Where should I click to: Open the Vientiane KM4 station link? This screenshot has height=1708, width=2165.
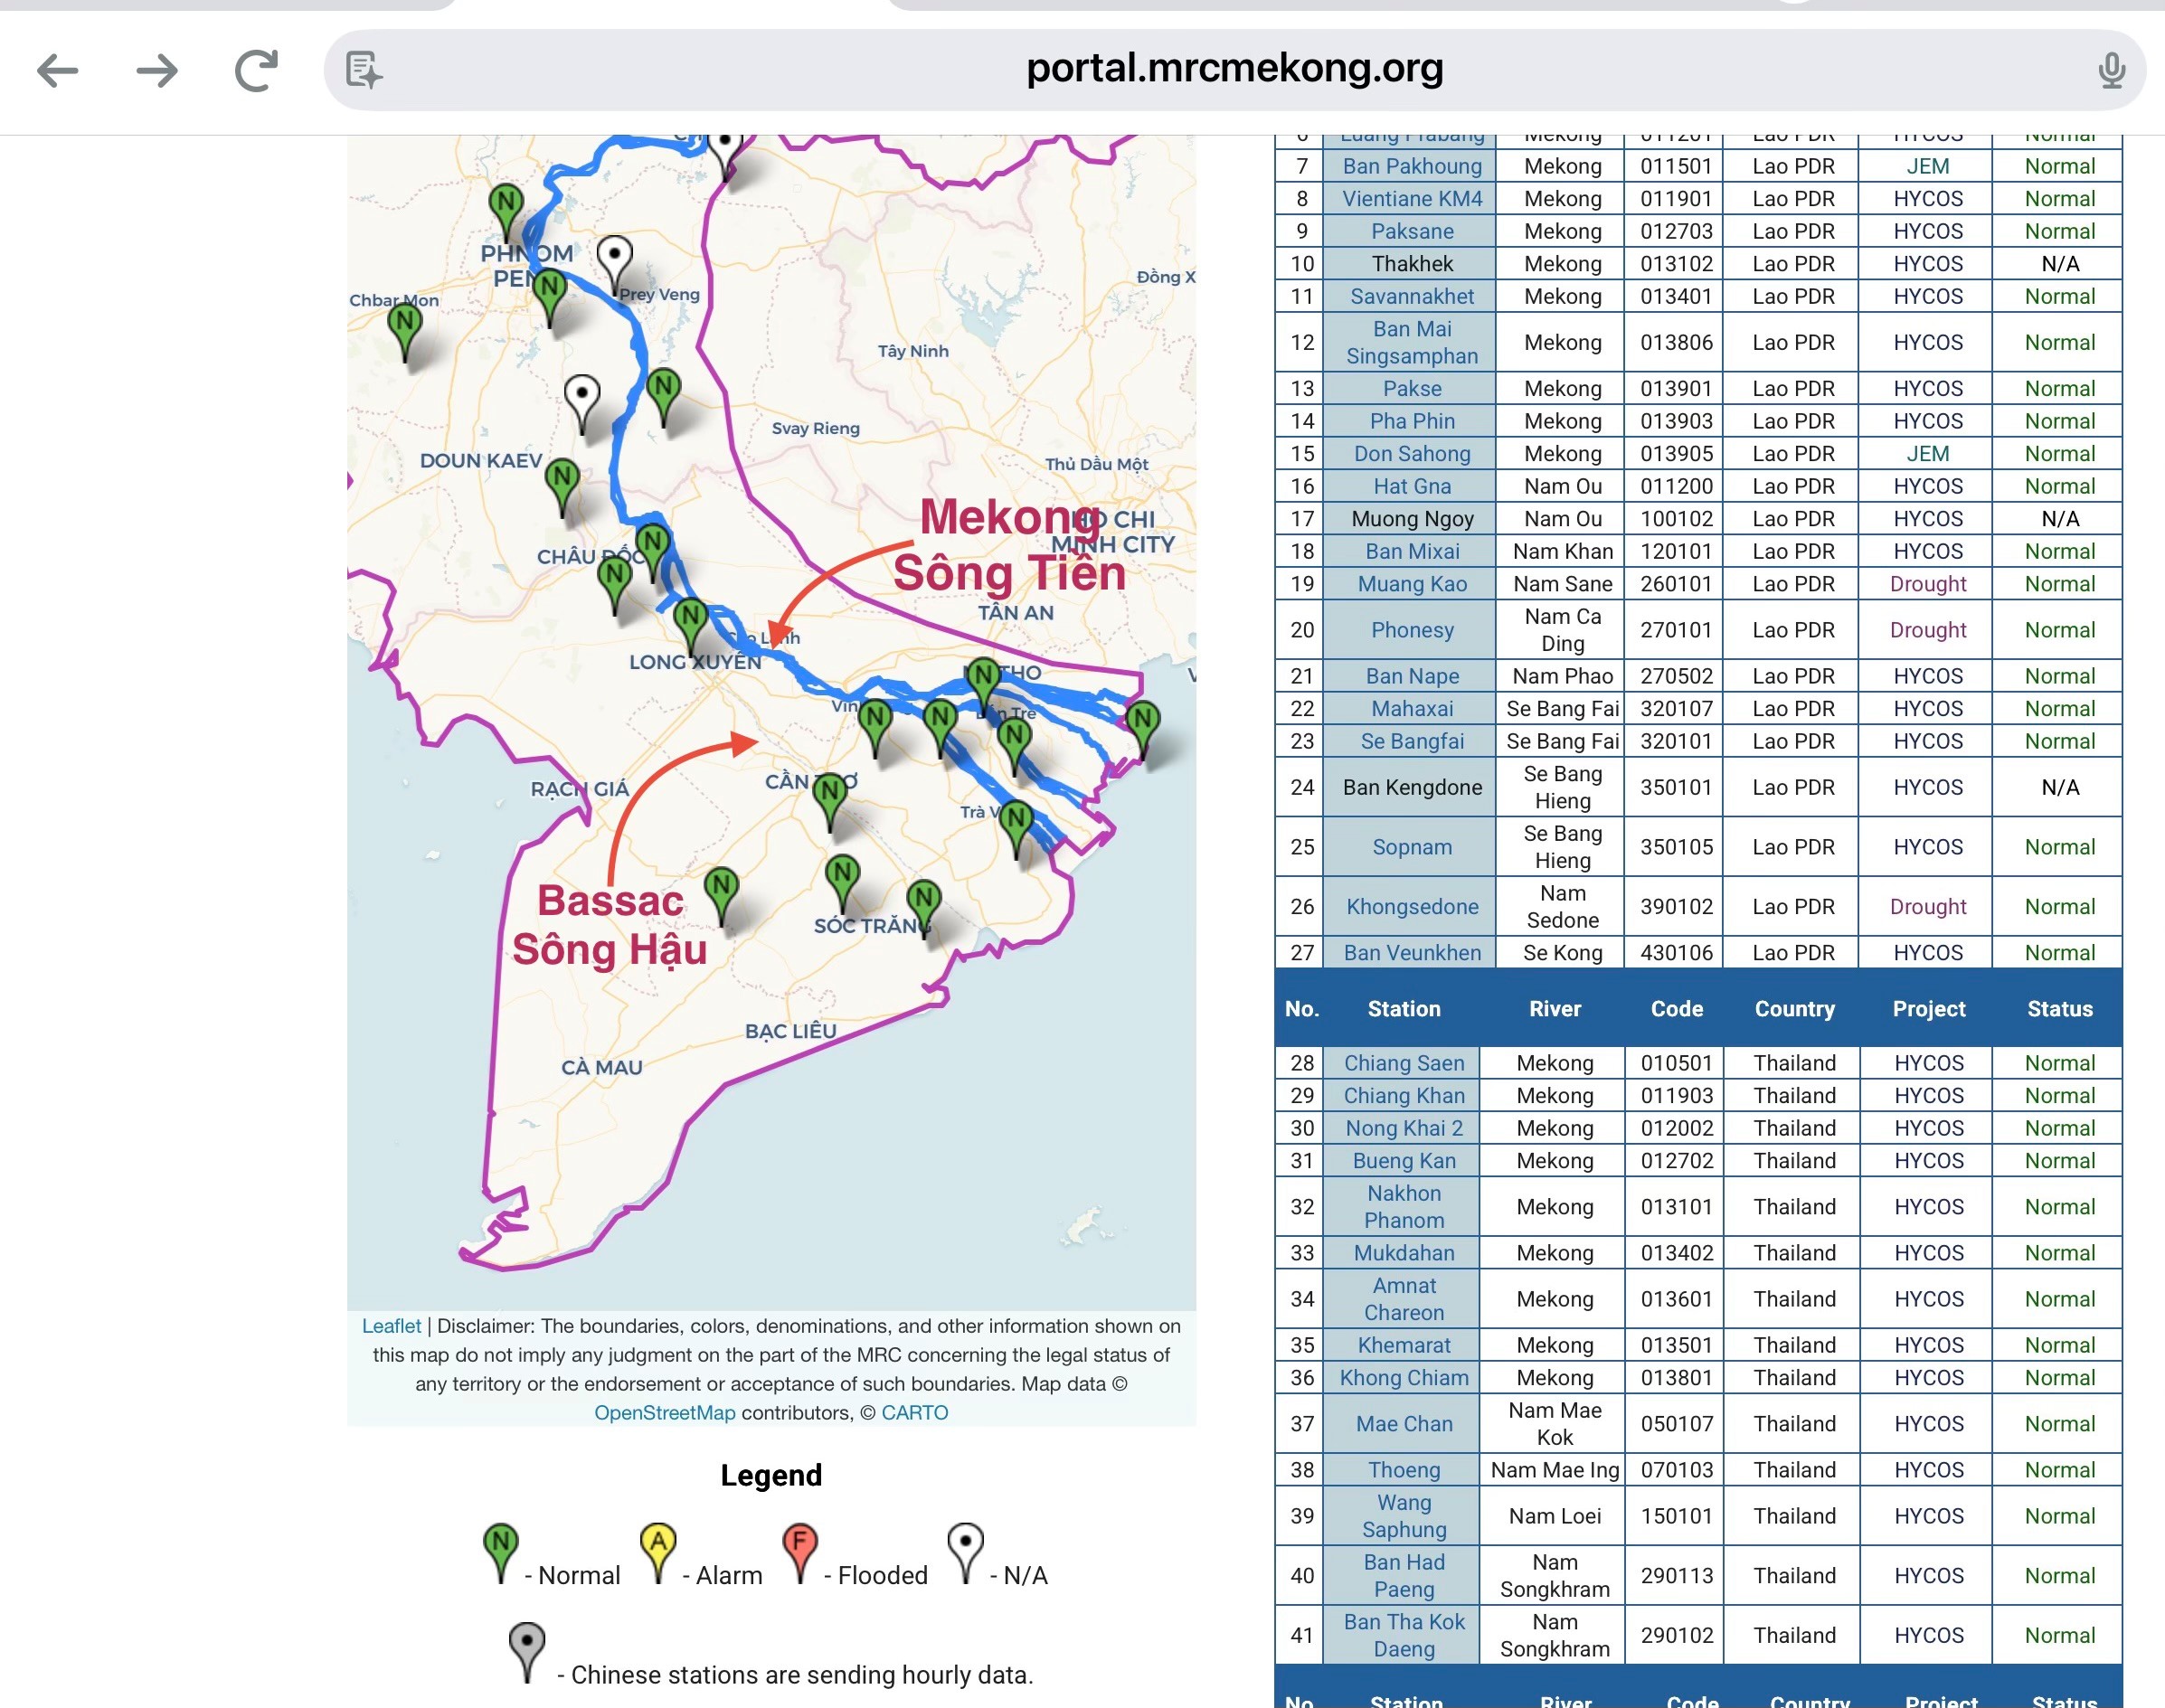(x=1411, y=199)
